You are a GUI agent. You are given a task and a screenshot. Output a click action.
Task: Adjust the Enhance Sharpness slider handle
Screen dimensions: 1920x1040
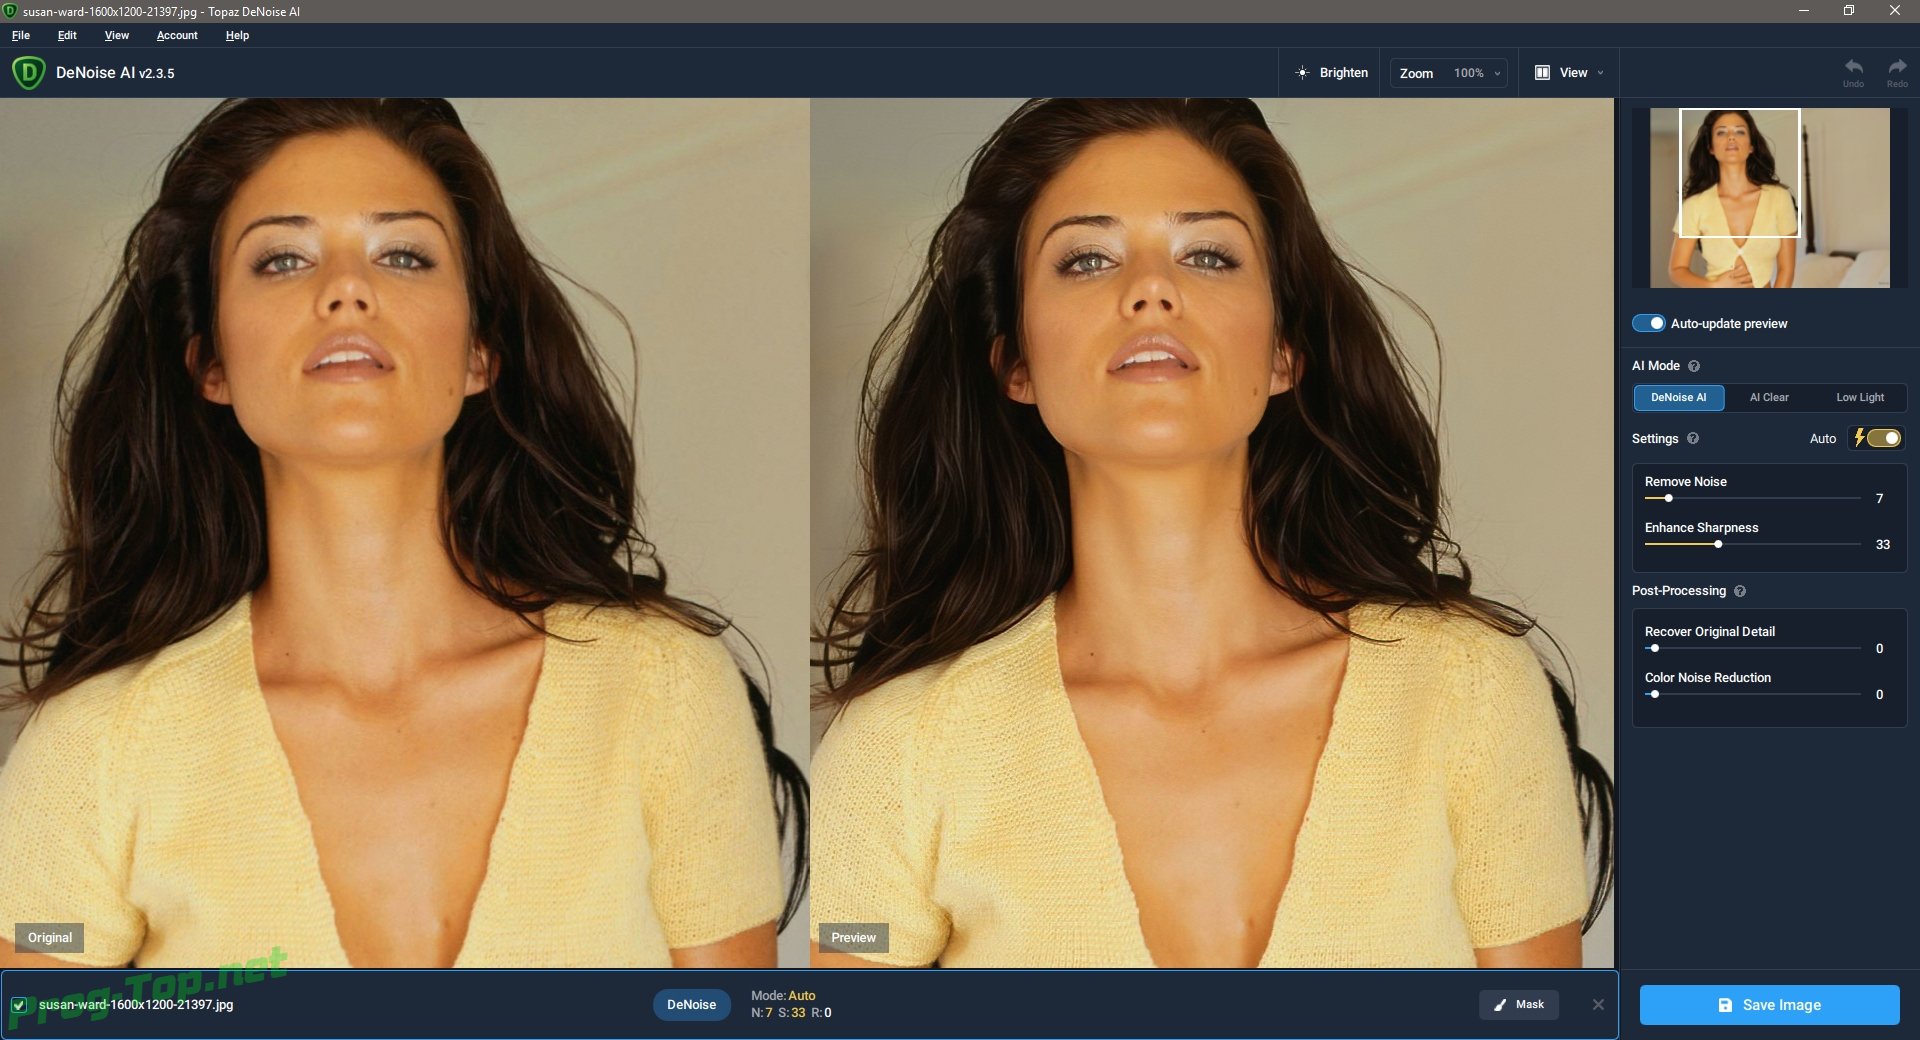click(1718, 544)
